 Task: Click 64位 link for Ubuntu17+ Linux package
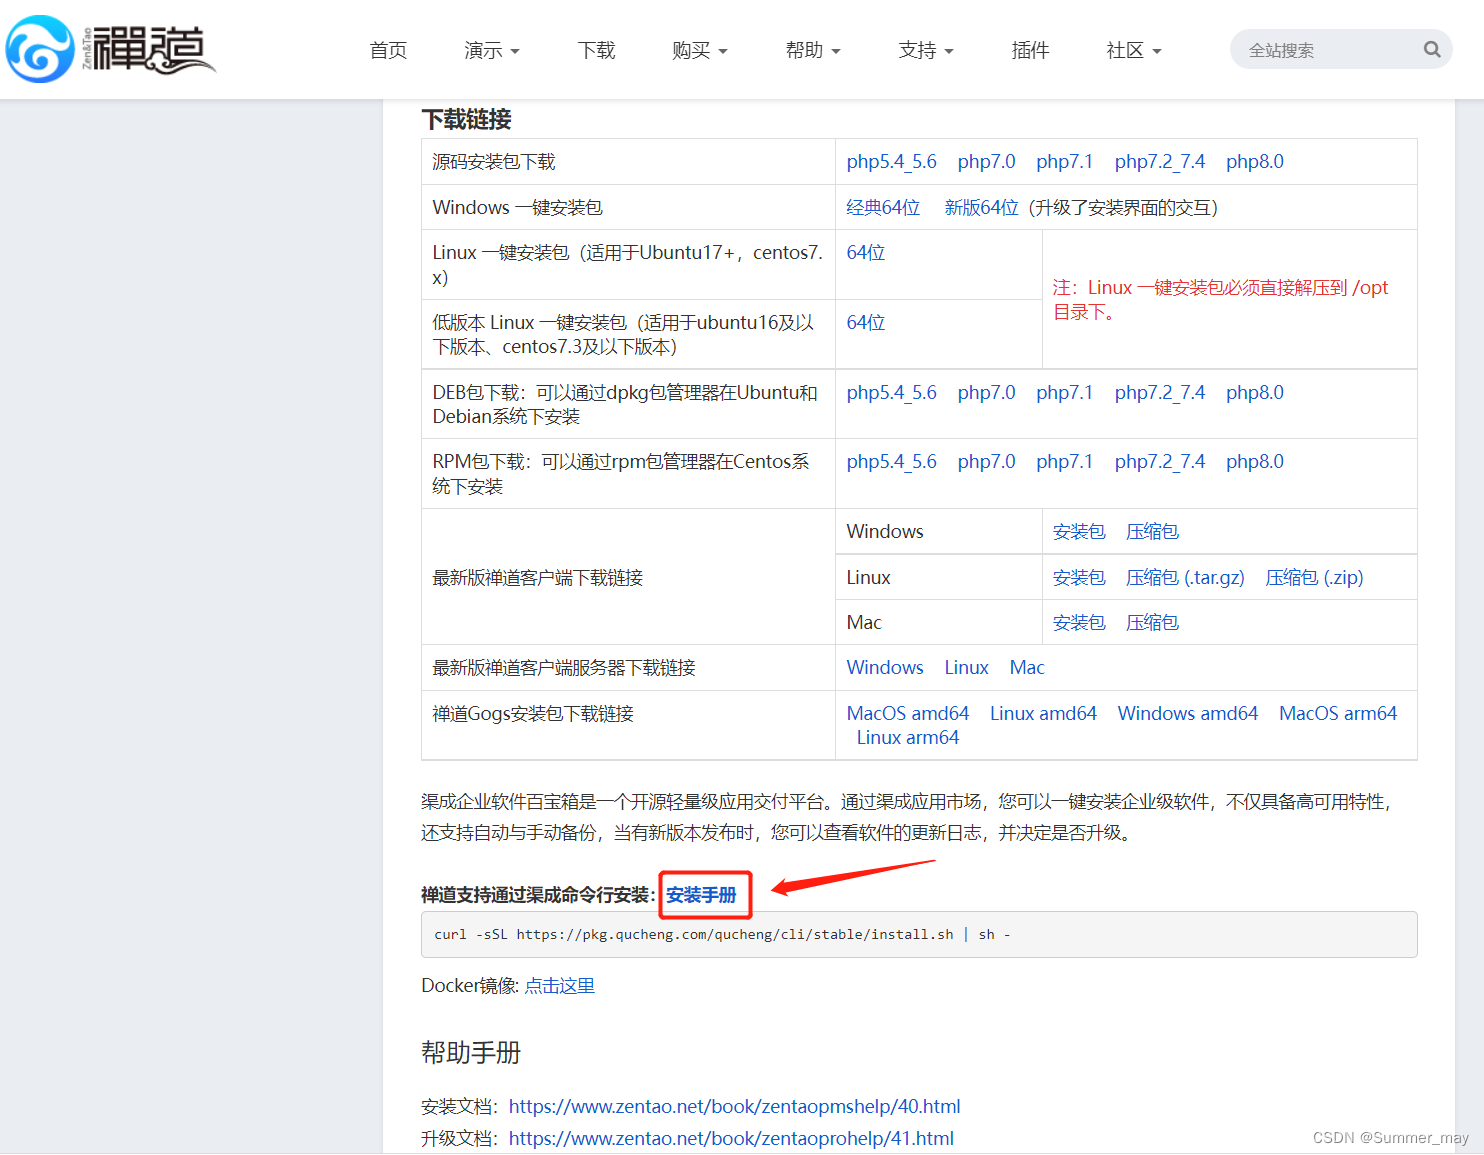point(866,253)
